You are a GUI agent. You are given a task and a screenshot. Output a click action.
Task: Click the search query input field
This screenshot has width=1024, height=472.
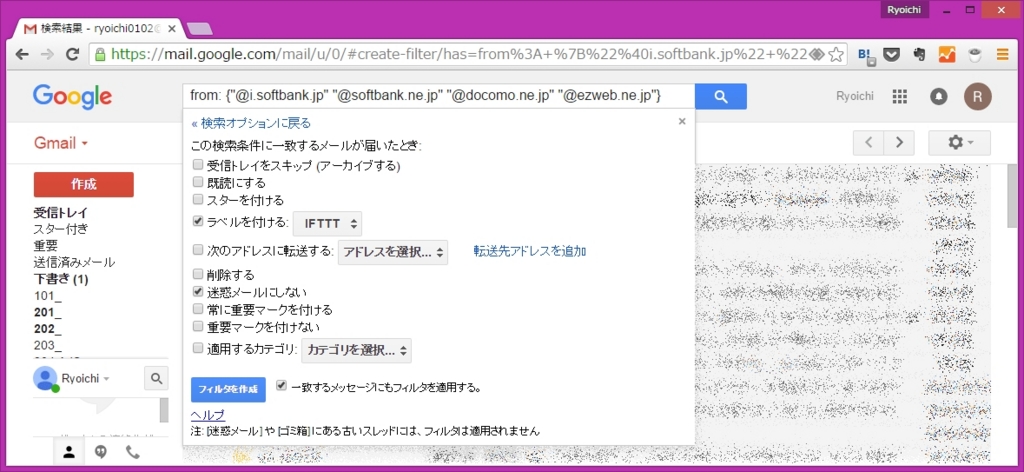438,97
